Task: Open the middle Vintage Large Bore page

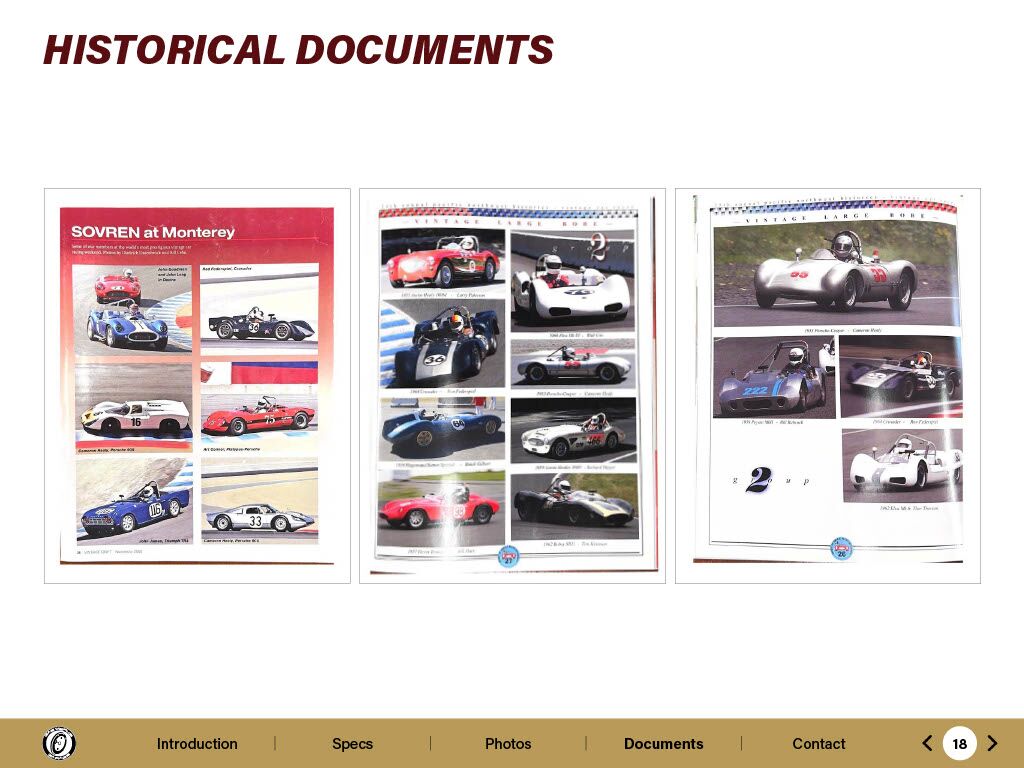Action: point(512,385)
